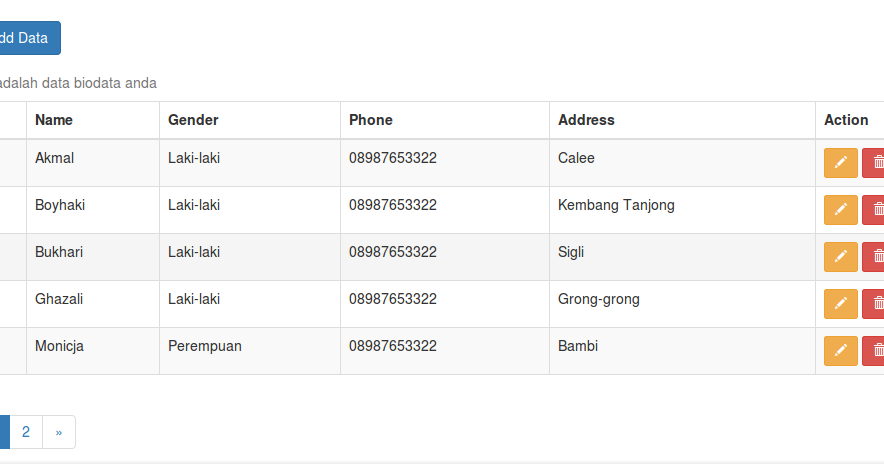The image size is (884, 464).
Task: Click the Phone column header
Action: [371, 120]
